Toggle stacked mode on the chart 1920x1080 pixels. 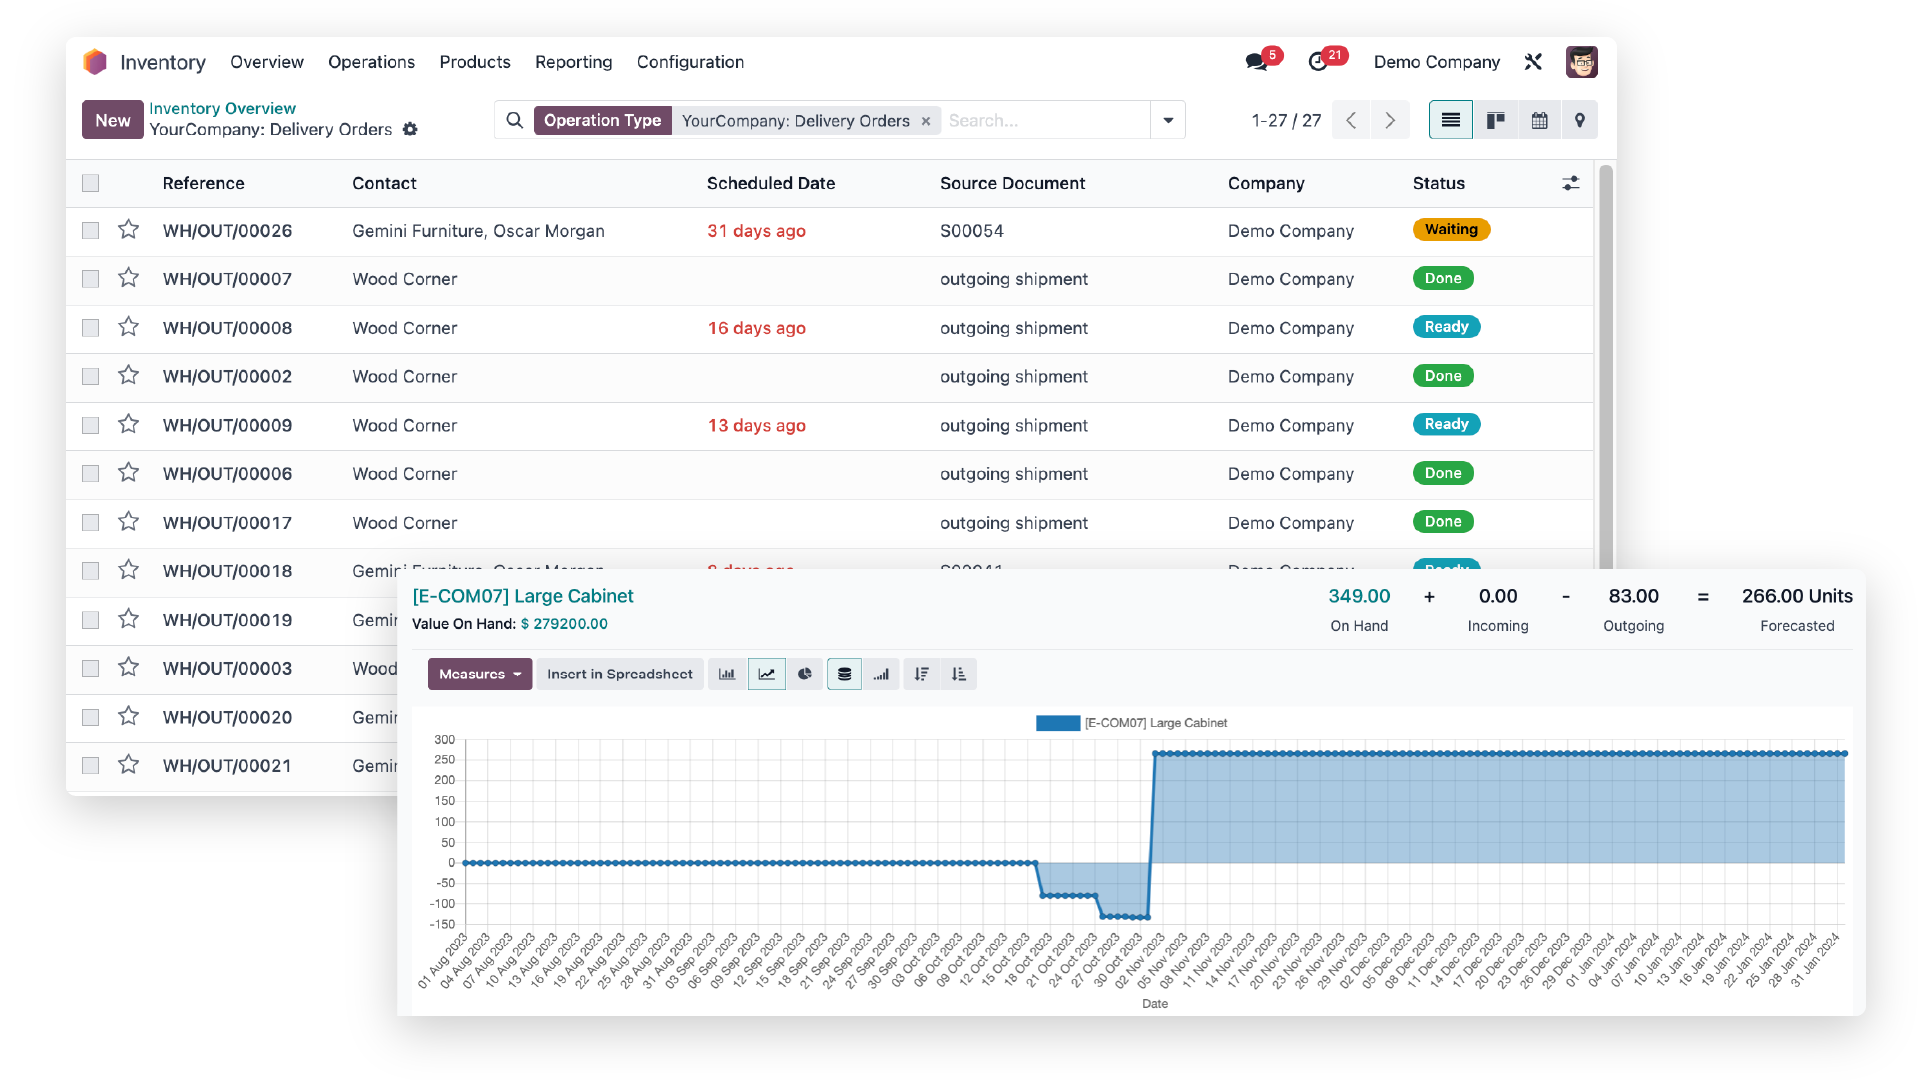(x=844, y=673)
